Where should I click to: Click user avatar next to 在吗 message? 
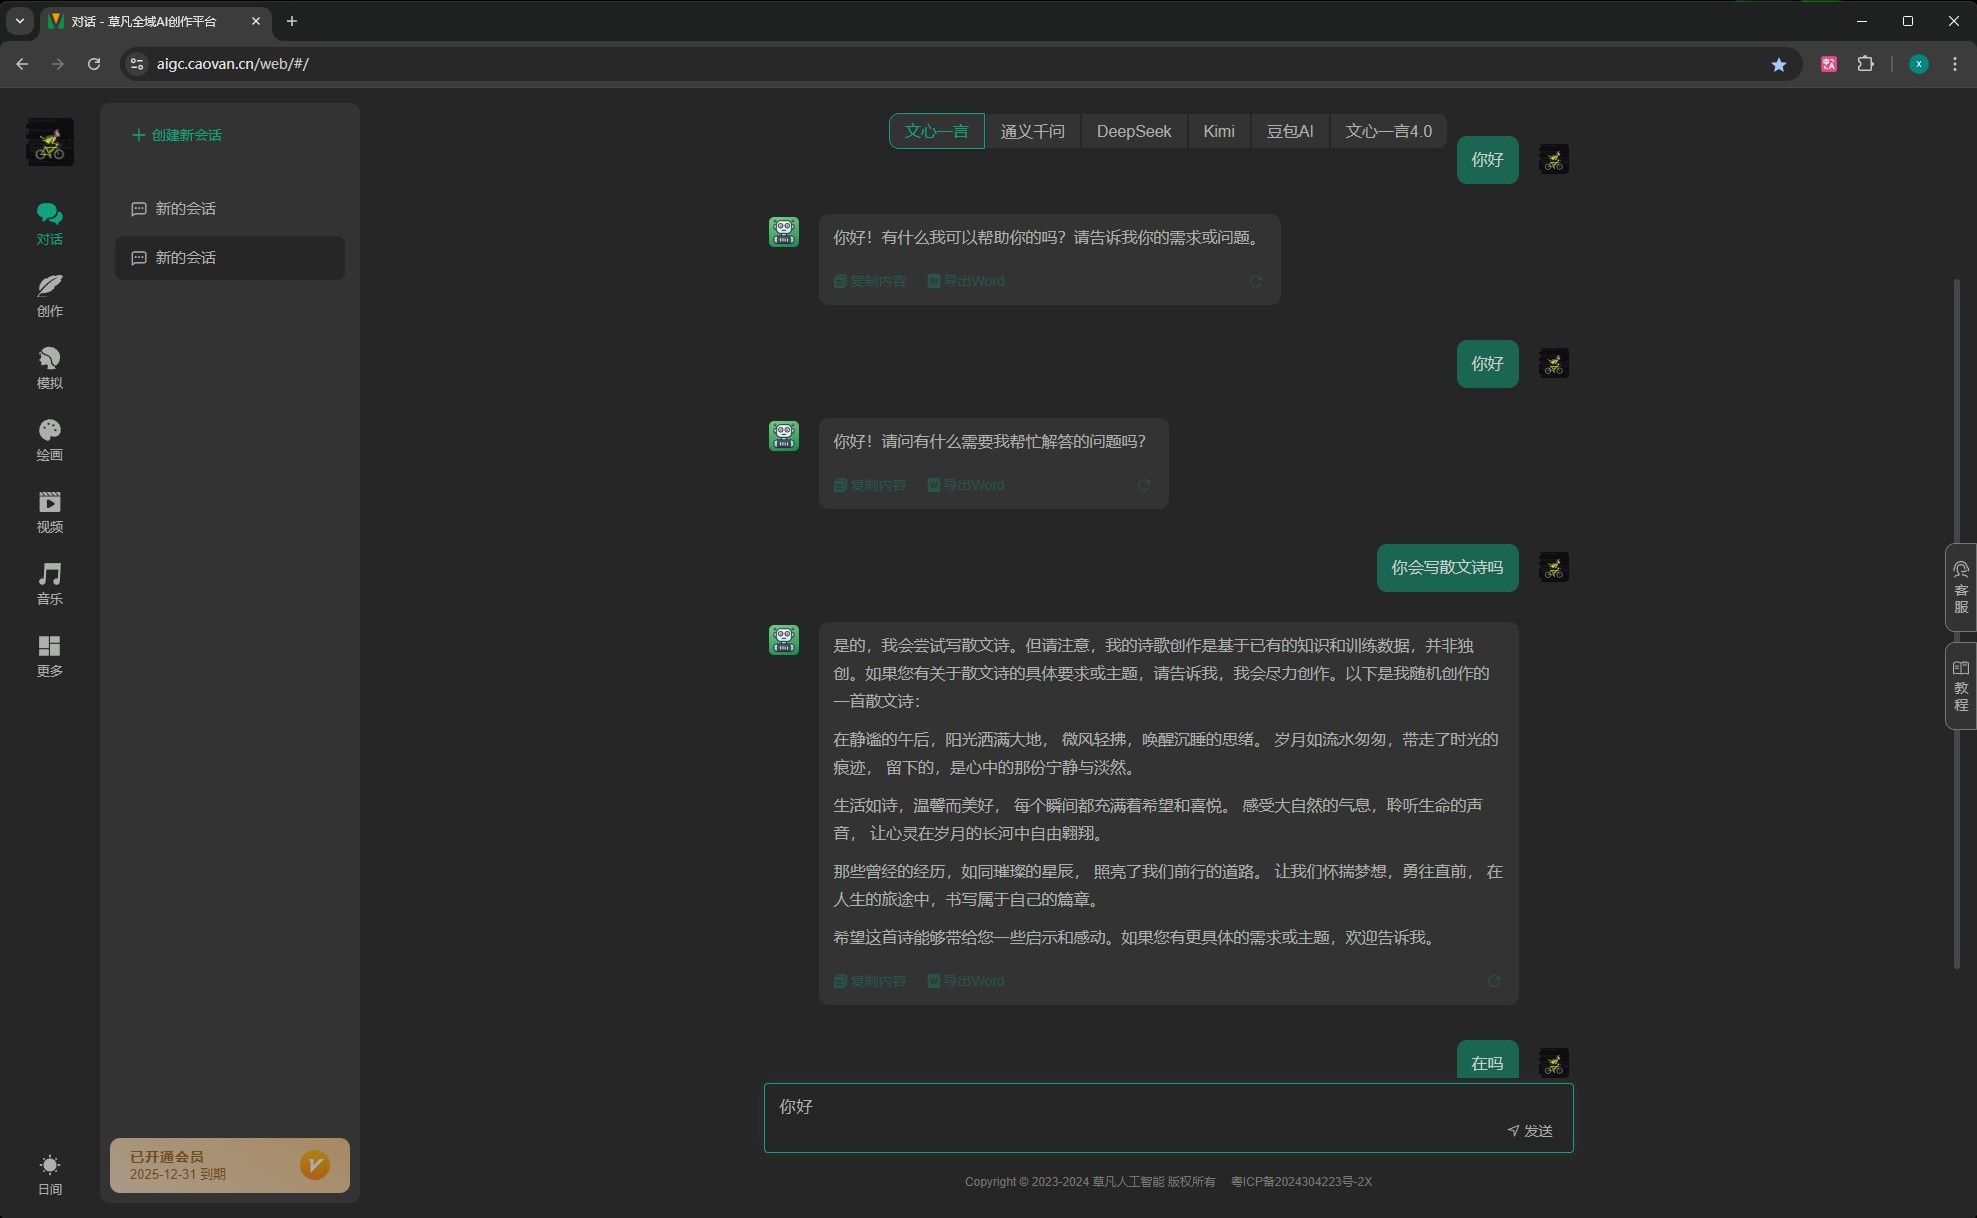(x=1553, y=1063)
